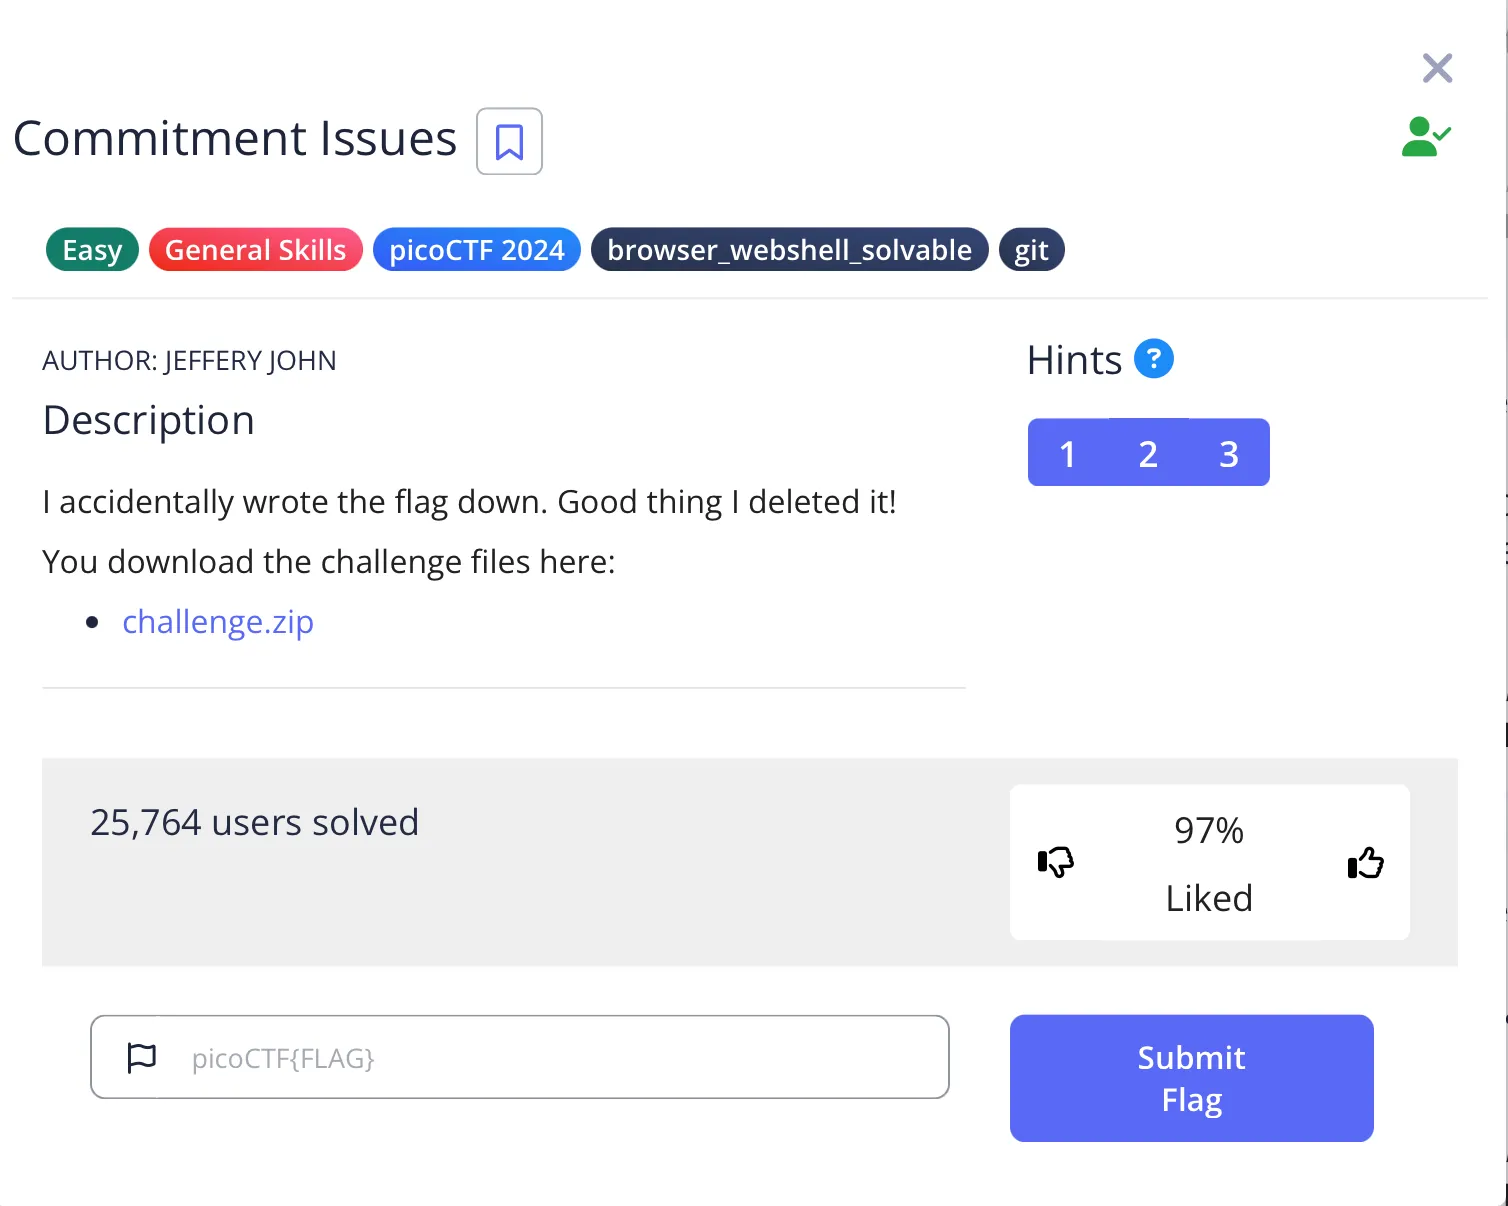Show hint number 2

(x=1148, y=453)
